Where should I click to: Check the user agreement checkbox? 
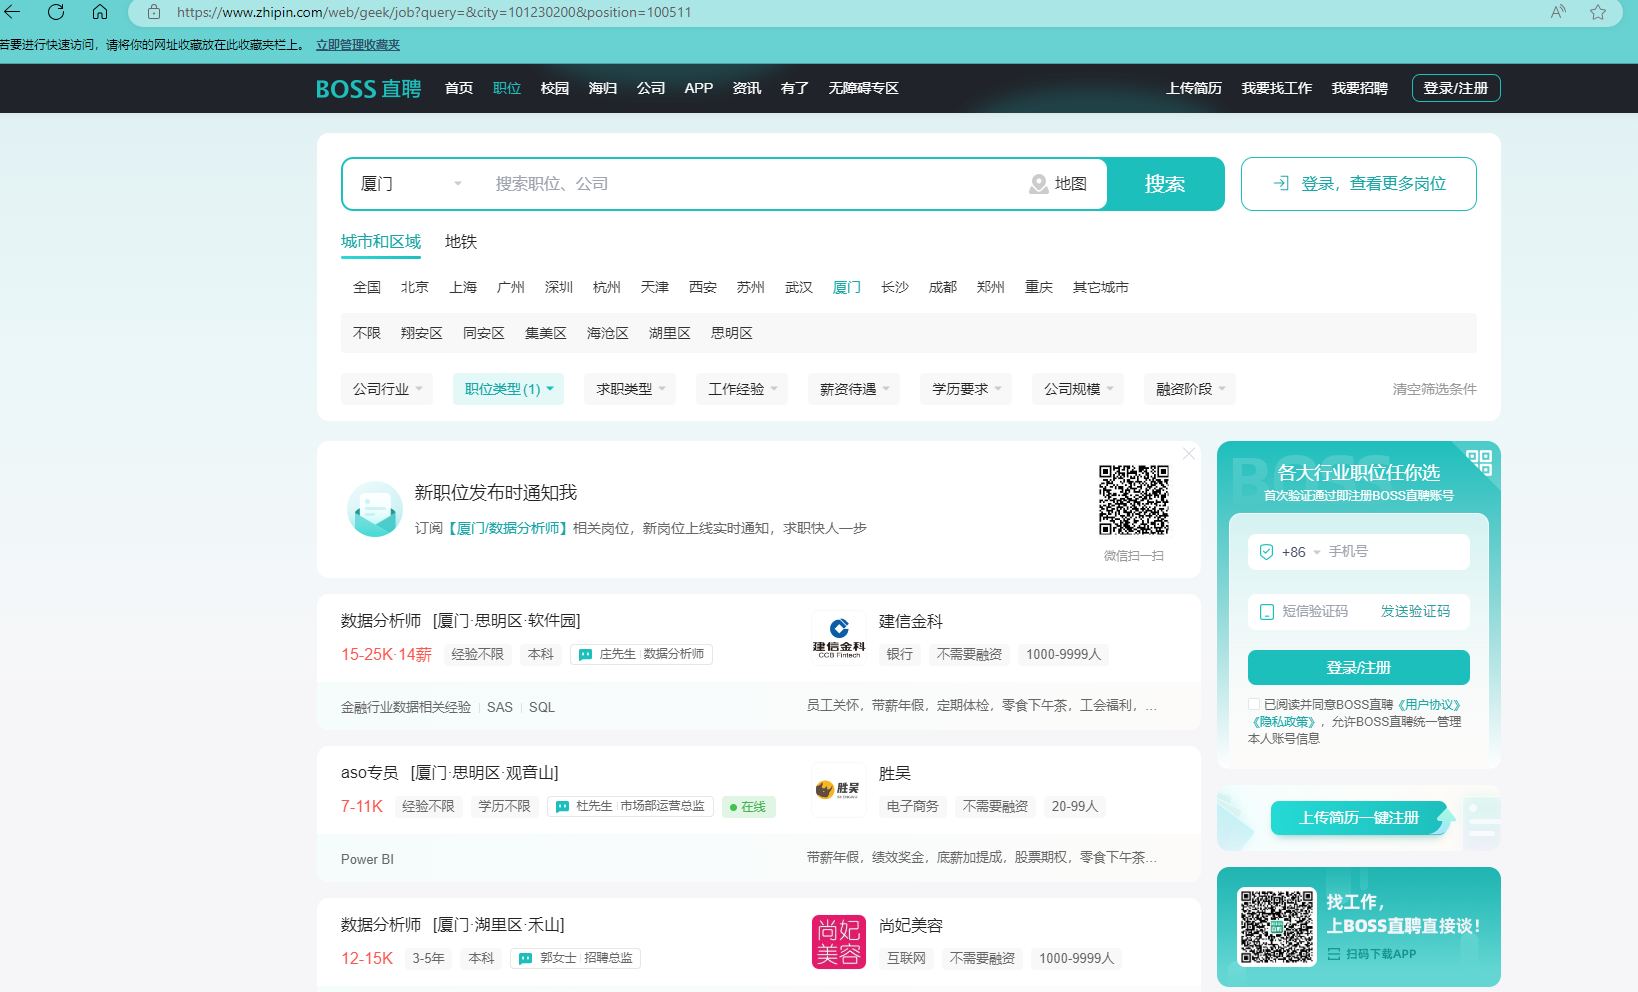(x=1254, y=704)
